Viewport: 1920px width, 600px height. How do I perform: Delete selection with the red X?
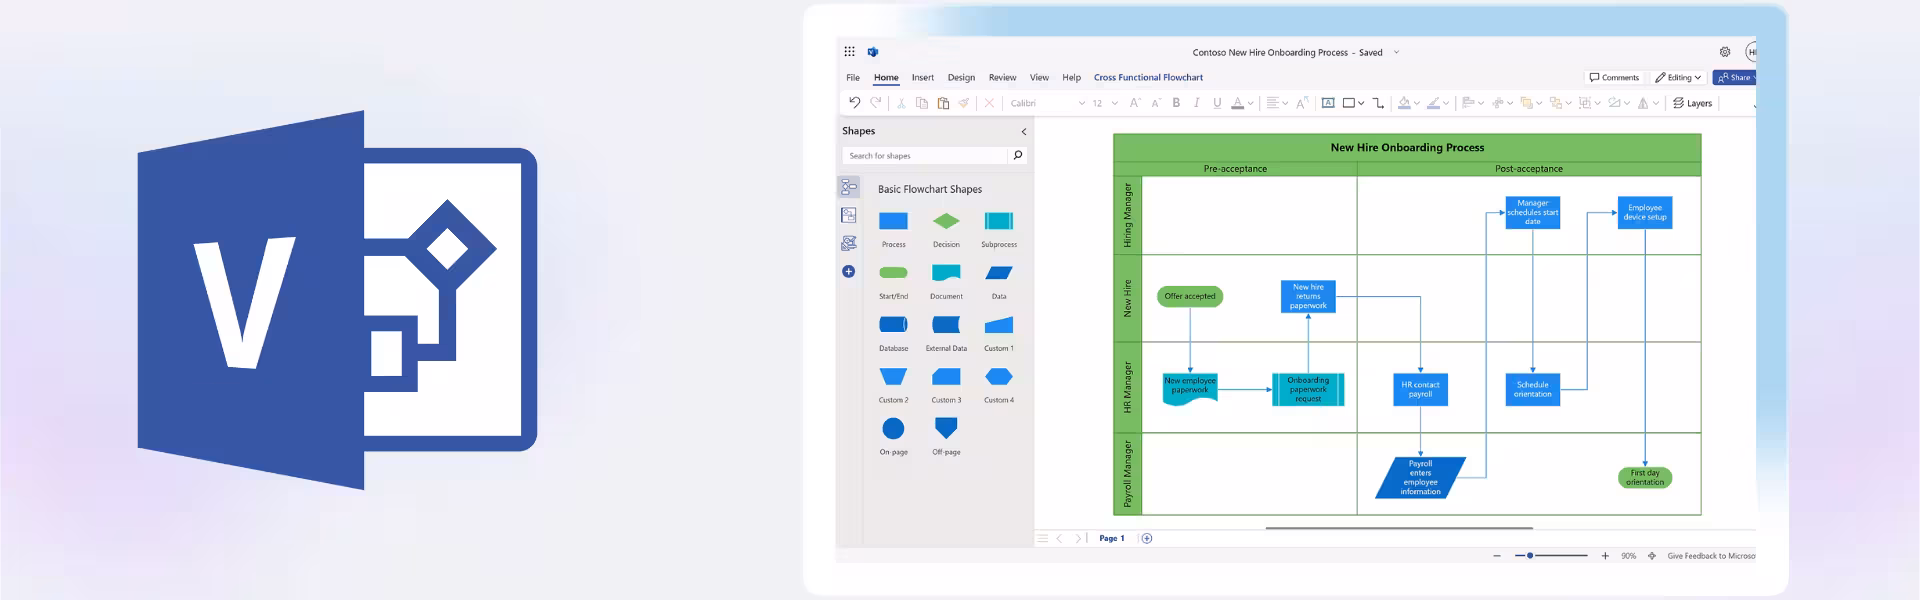click(x=989, y=103)
